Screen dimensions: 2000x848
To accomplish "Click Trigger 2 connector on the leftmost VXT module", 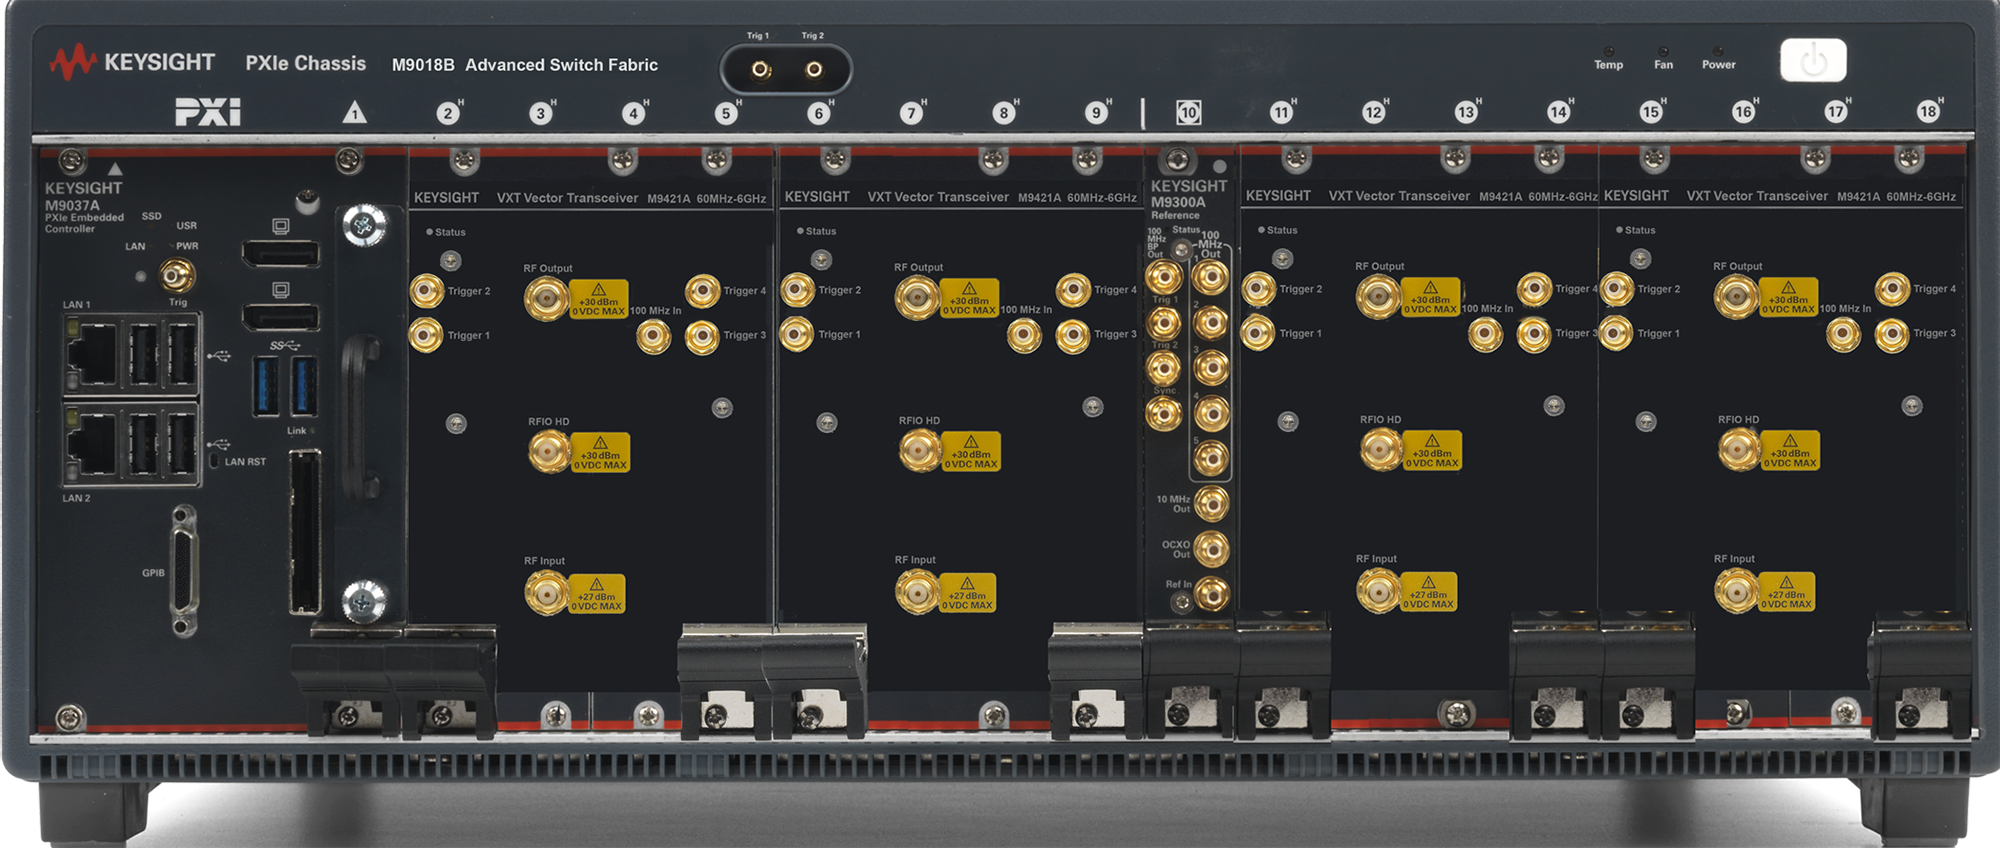I will click(x=427, y=291).
